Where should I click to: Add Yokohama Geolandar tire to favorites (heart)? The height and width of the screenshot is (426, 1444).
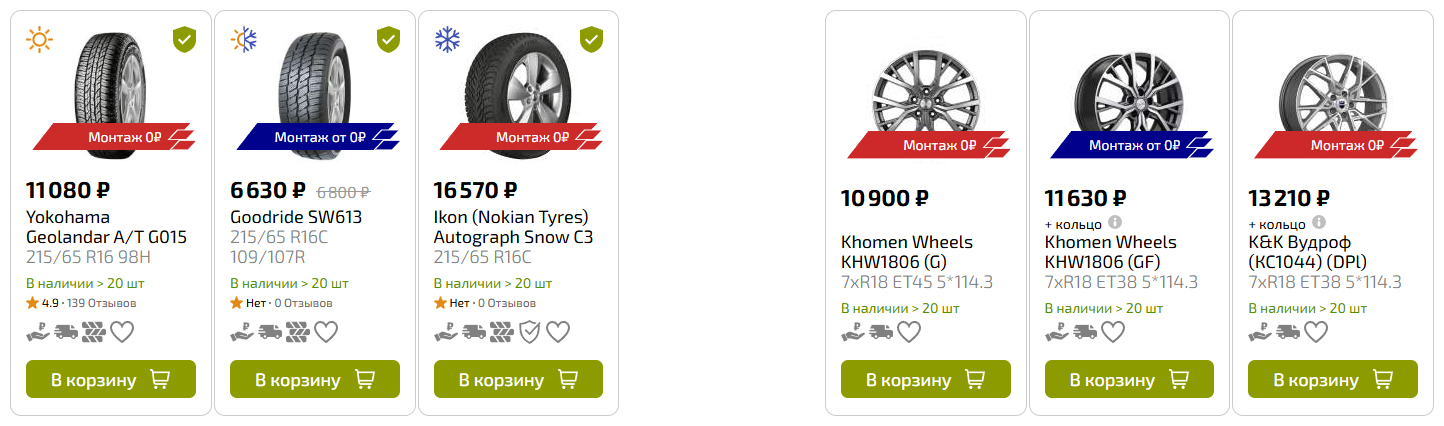click(122, 332)
